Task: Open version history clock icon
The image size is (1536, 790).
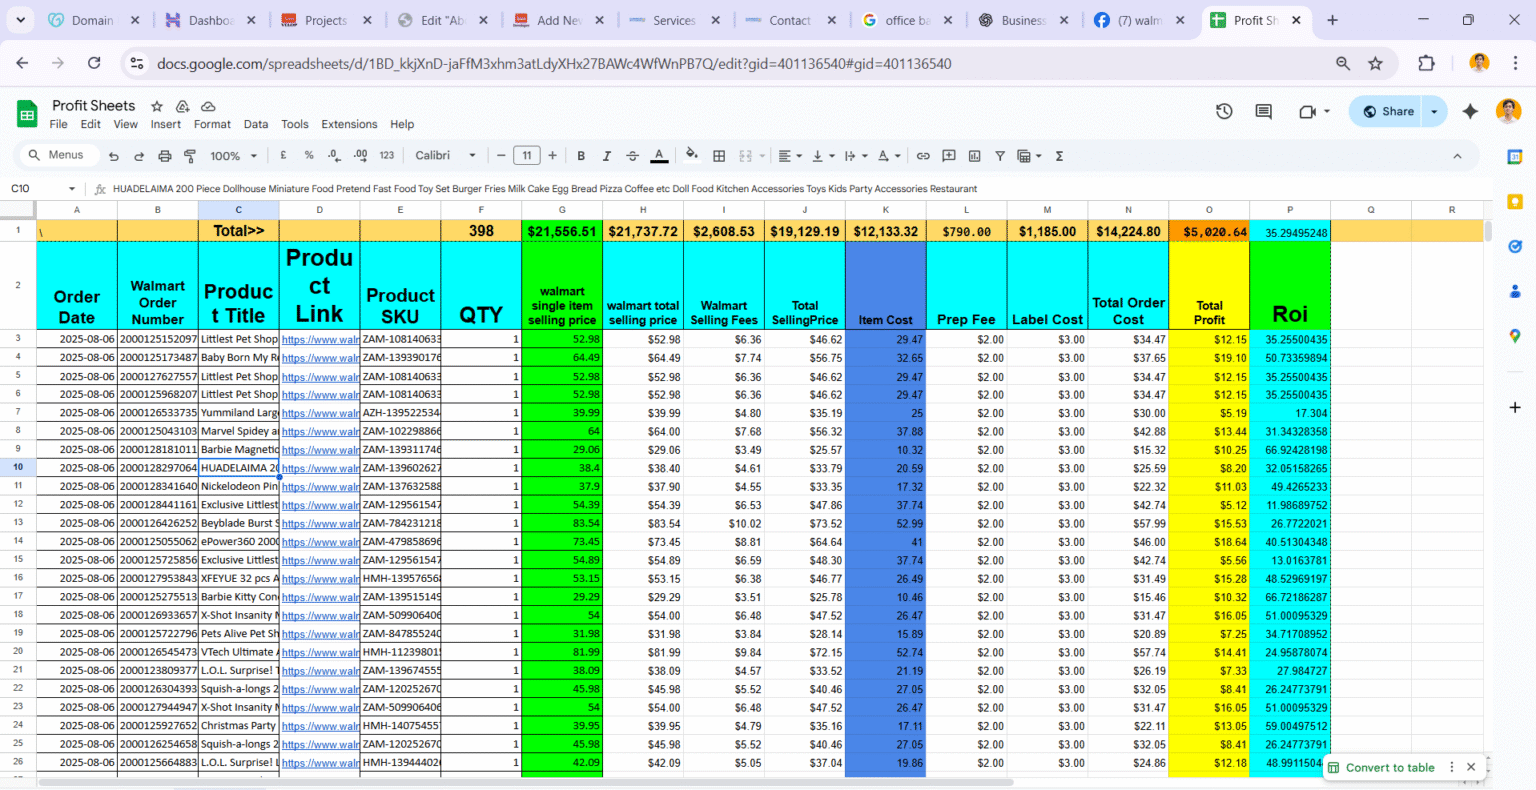Action: [1224, 111]
